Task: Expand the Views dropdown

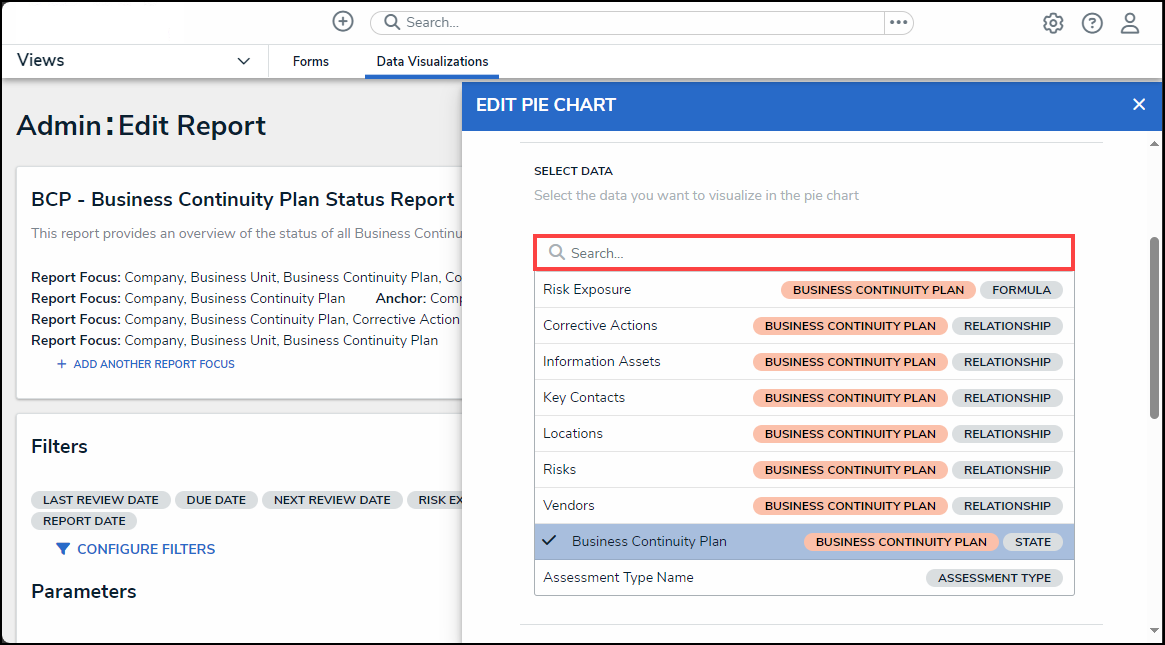Action: click(x=243, y=61)
